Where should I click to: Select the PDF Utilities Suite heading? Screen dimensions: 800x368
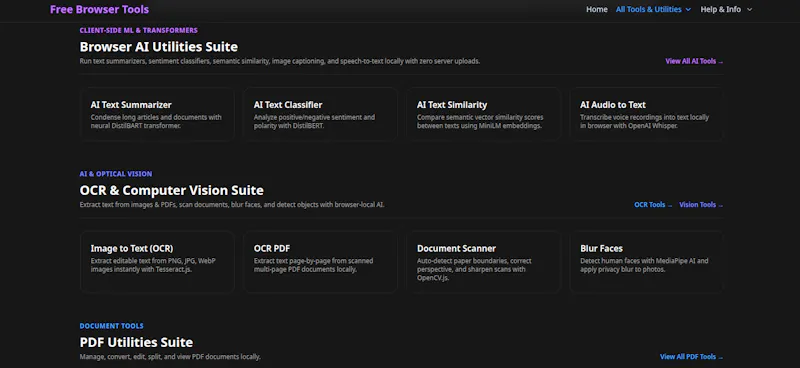tap(136, 342)
